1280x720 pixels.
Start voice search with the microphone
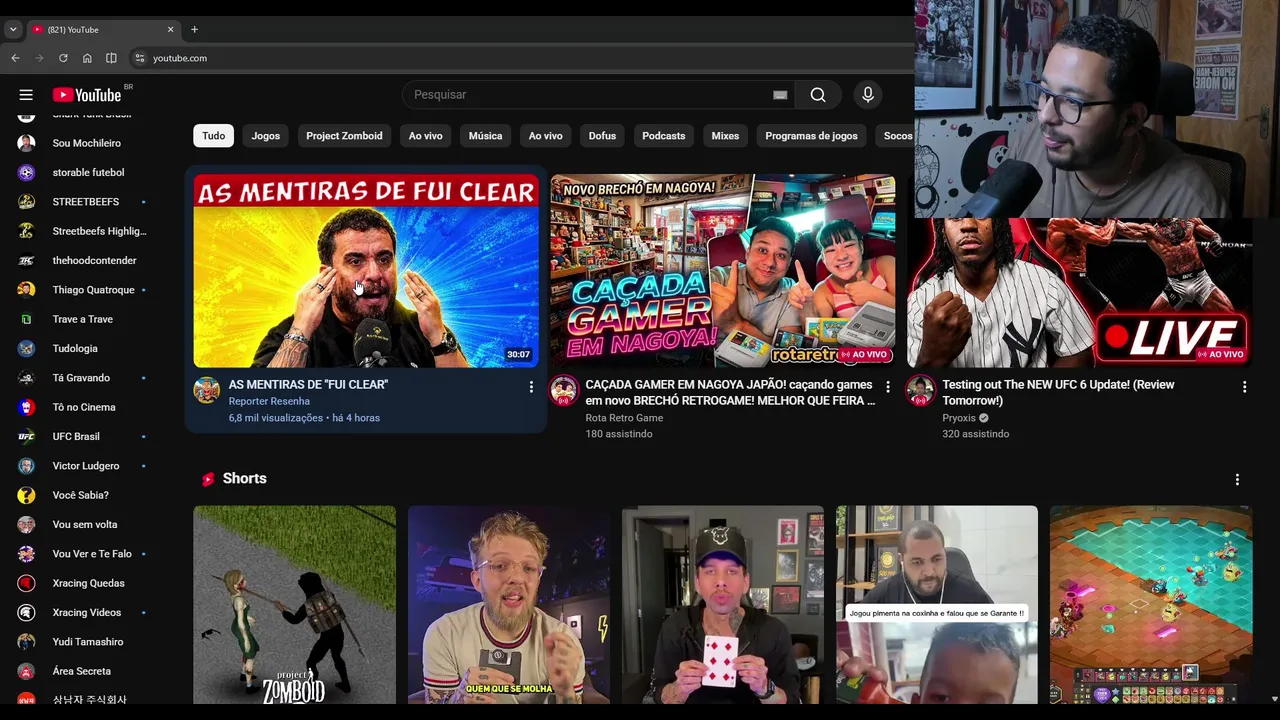868,95
